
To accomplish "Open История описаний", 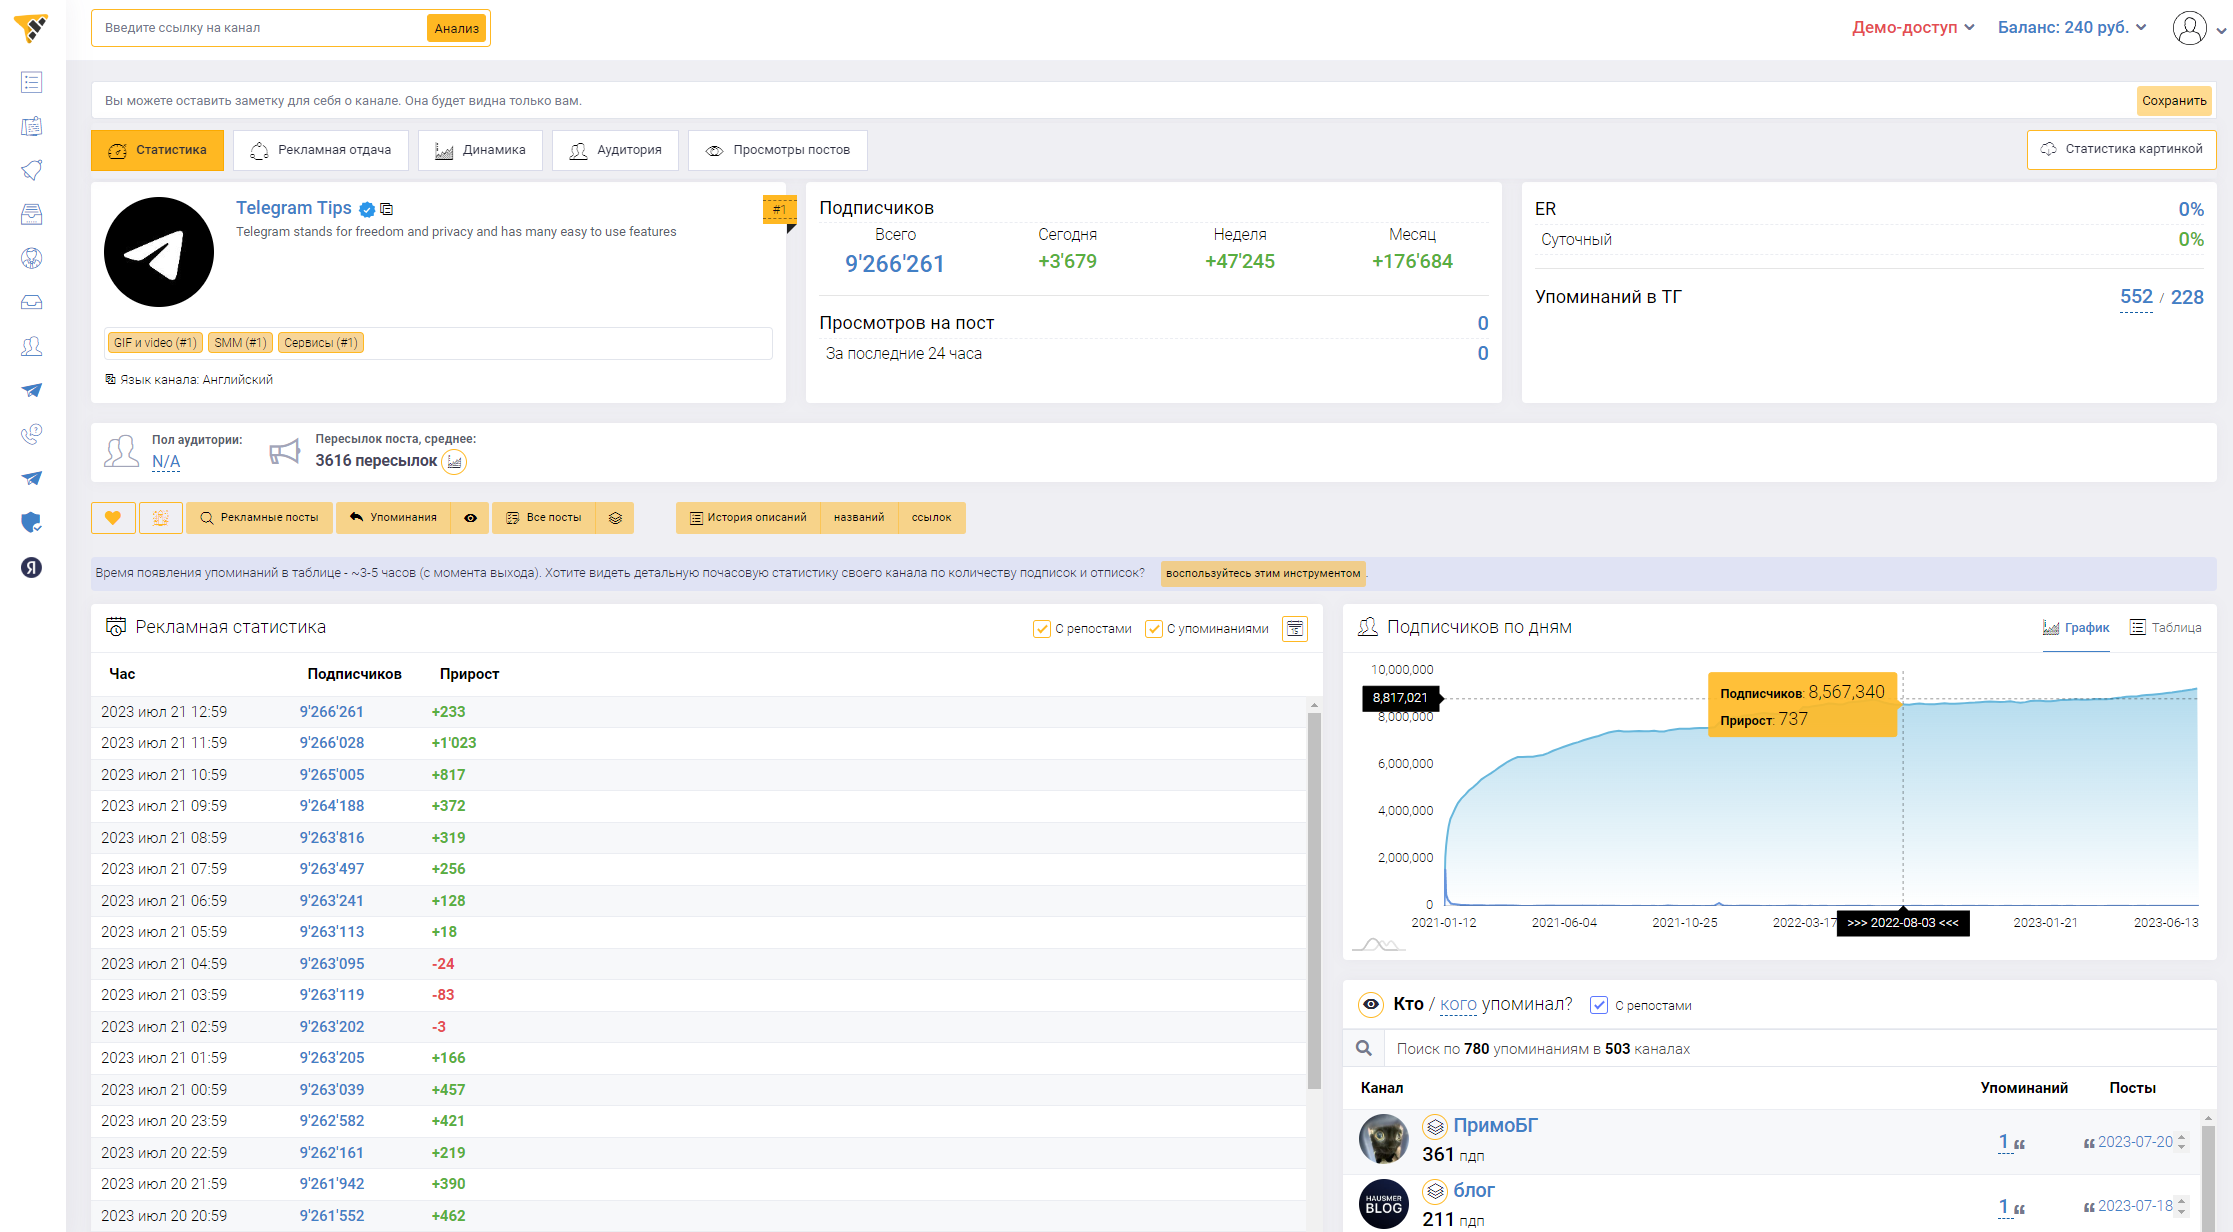I will coord(748,517).
